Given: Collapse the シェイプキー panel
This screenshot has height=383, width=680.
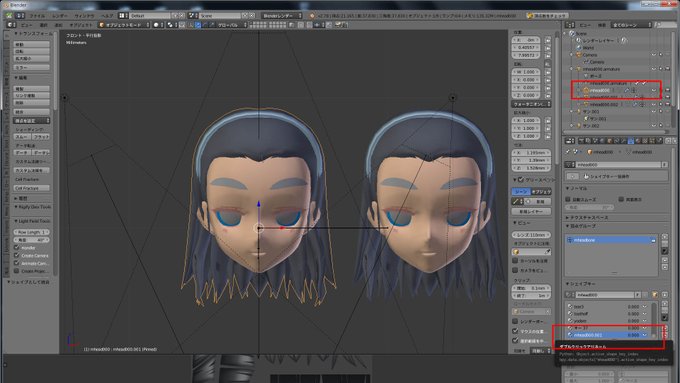Looking at the screenshot, I should (x=581, y=283).
